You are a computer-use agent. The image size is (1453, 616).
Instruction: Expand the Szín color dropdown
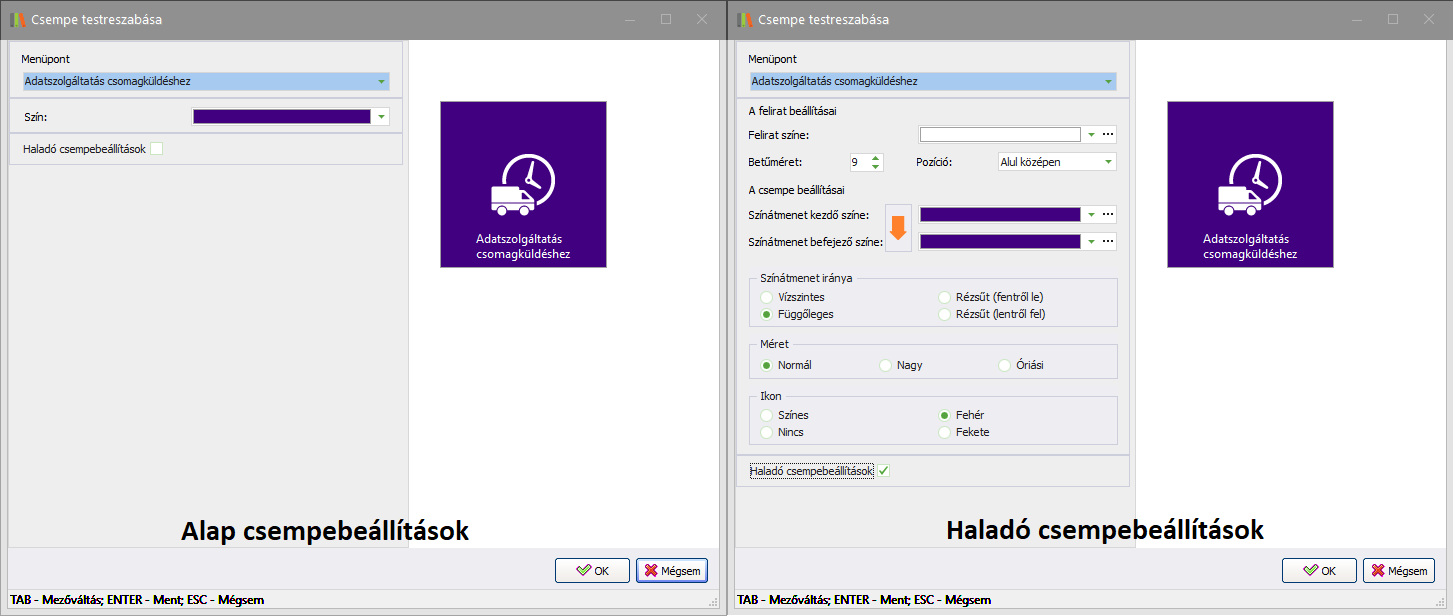point(381,117)
